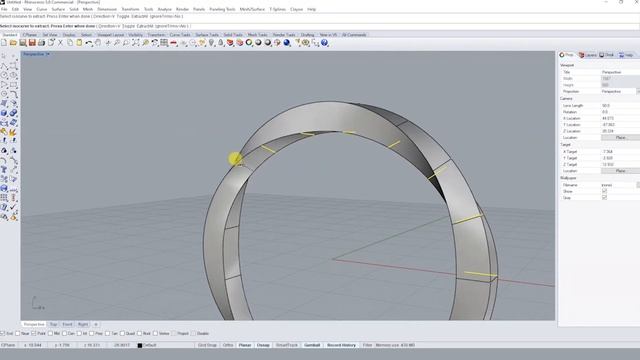Toggle the Near object snap checkbox
Viewport: 640px width, 360px height.
(18, 333)
